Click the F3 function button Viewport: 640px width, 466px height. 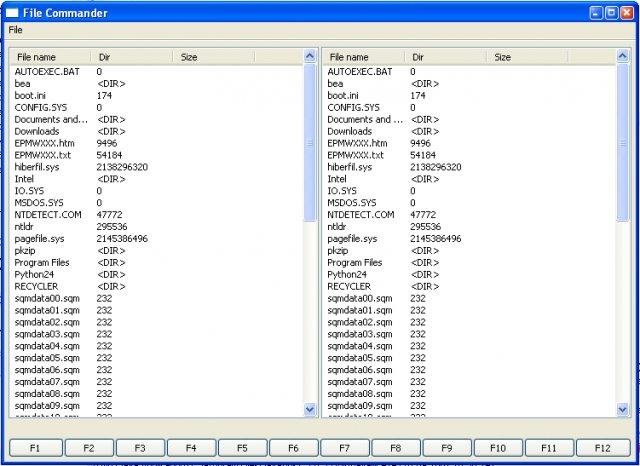tap(140, 448)
